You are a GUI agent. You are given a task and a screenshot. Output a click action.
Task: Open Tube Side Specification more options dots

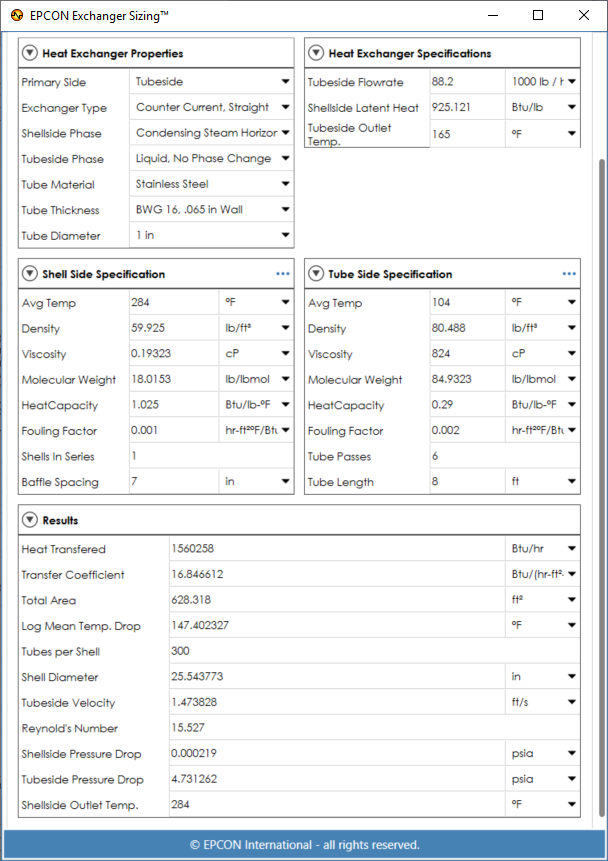(x=569, y=274)
